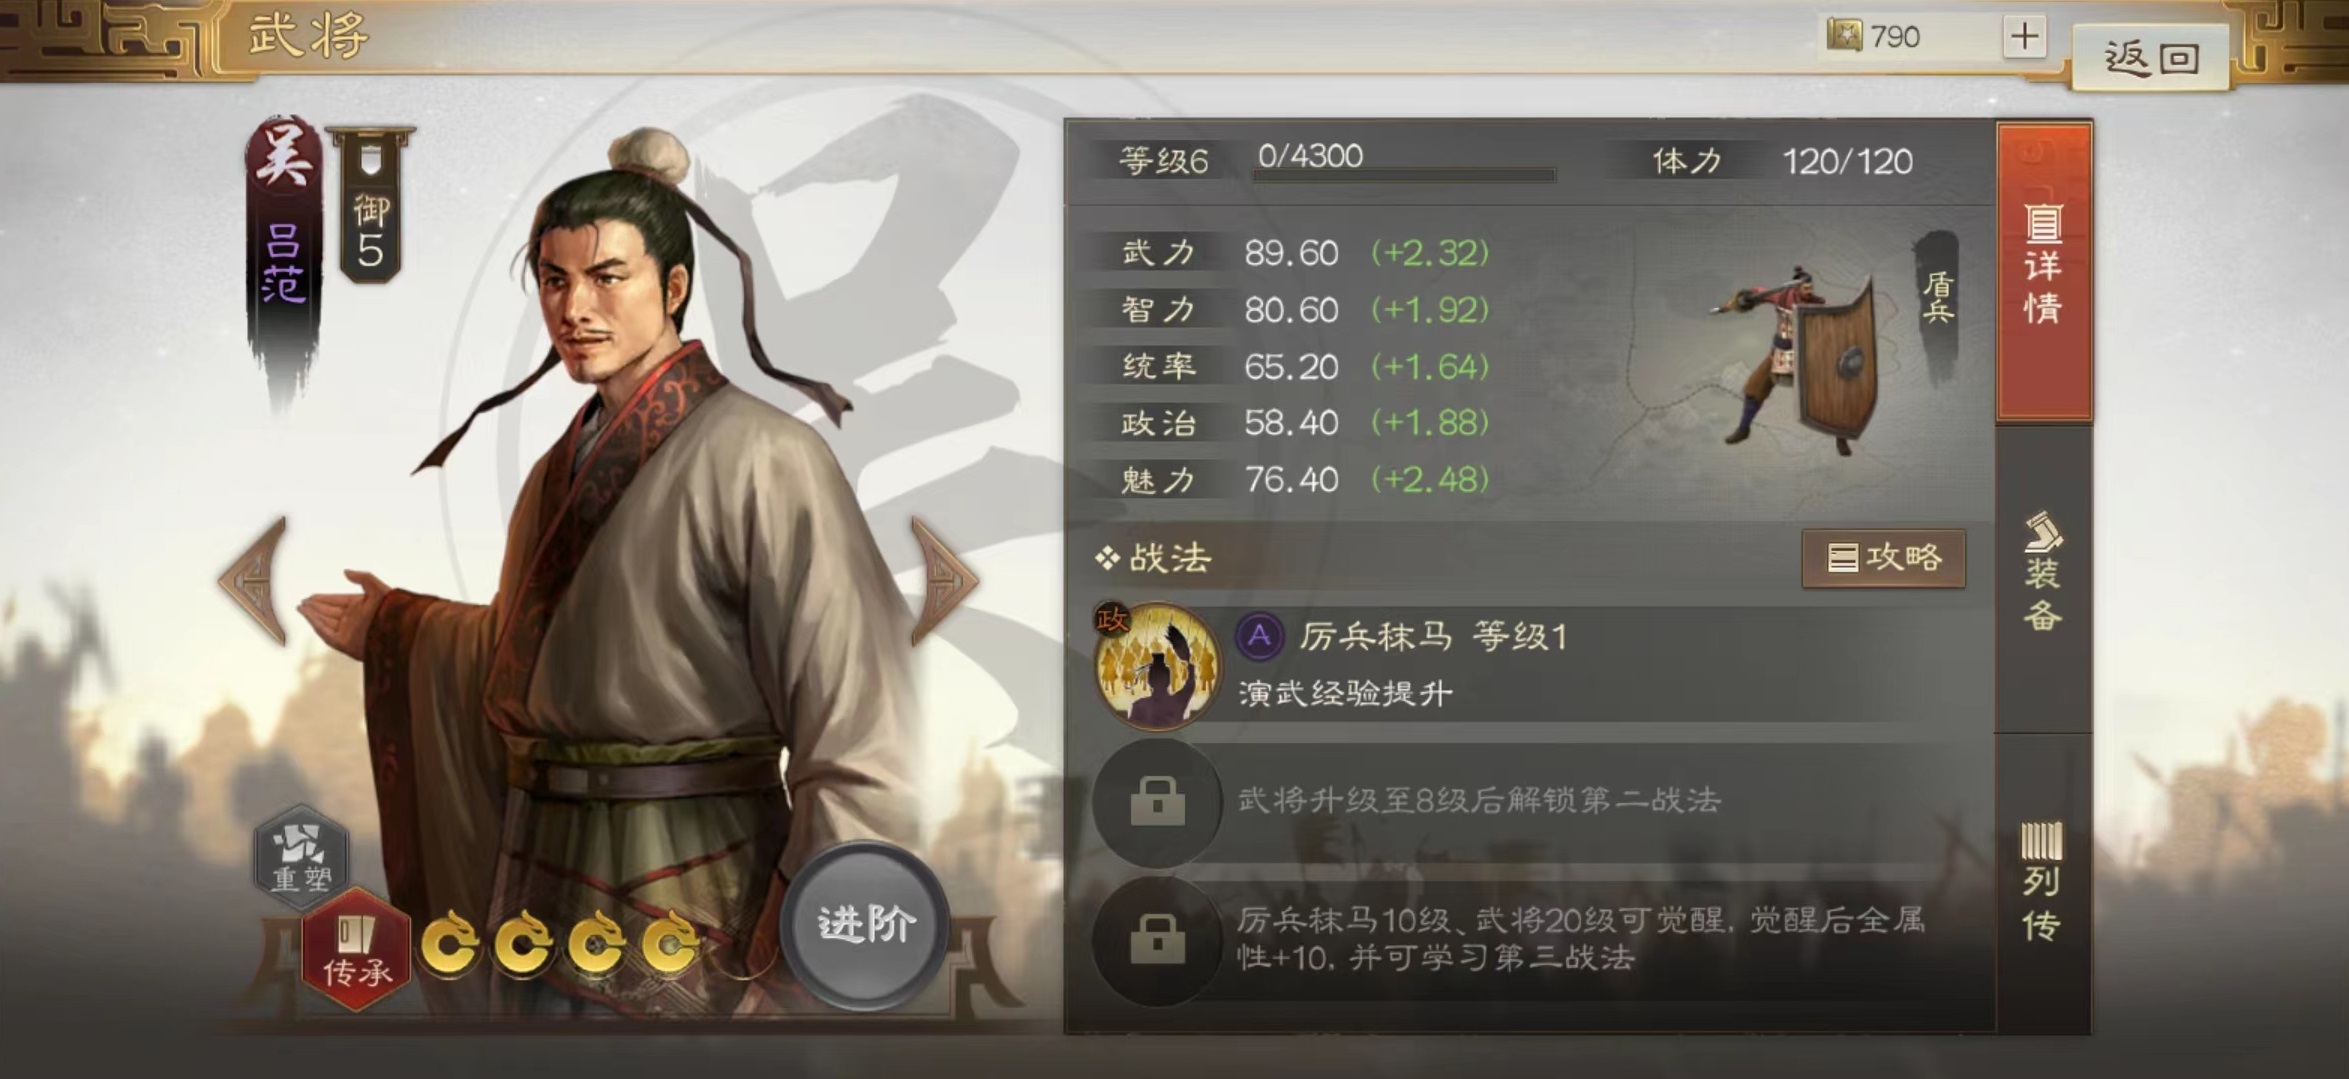2349x1079 pixels.
Task: Tap the 御5 command cost banner
Action: coord(371,205)
